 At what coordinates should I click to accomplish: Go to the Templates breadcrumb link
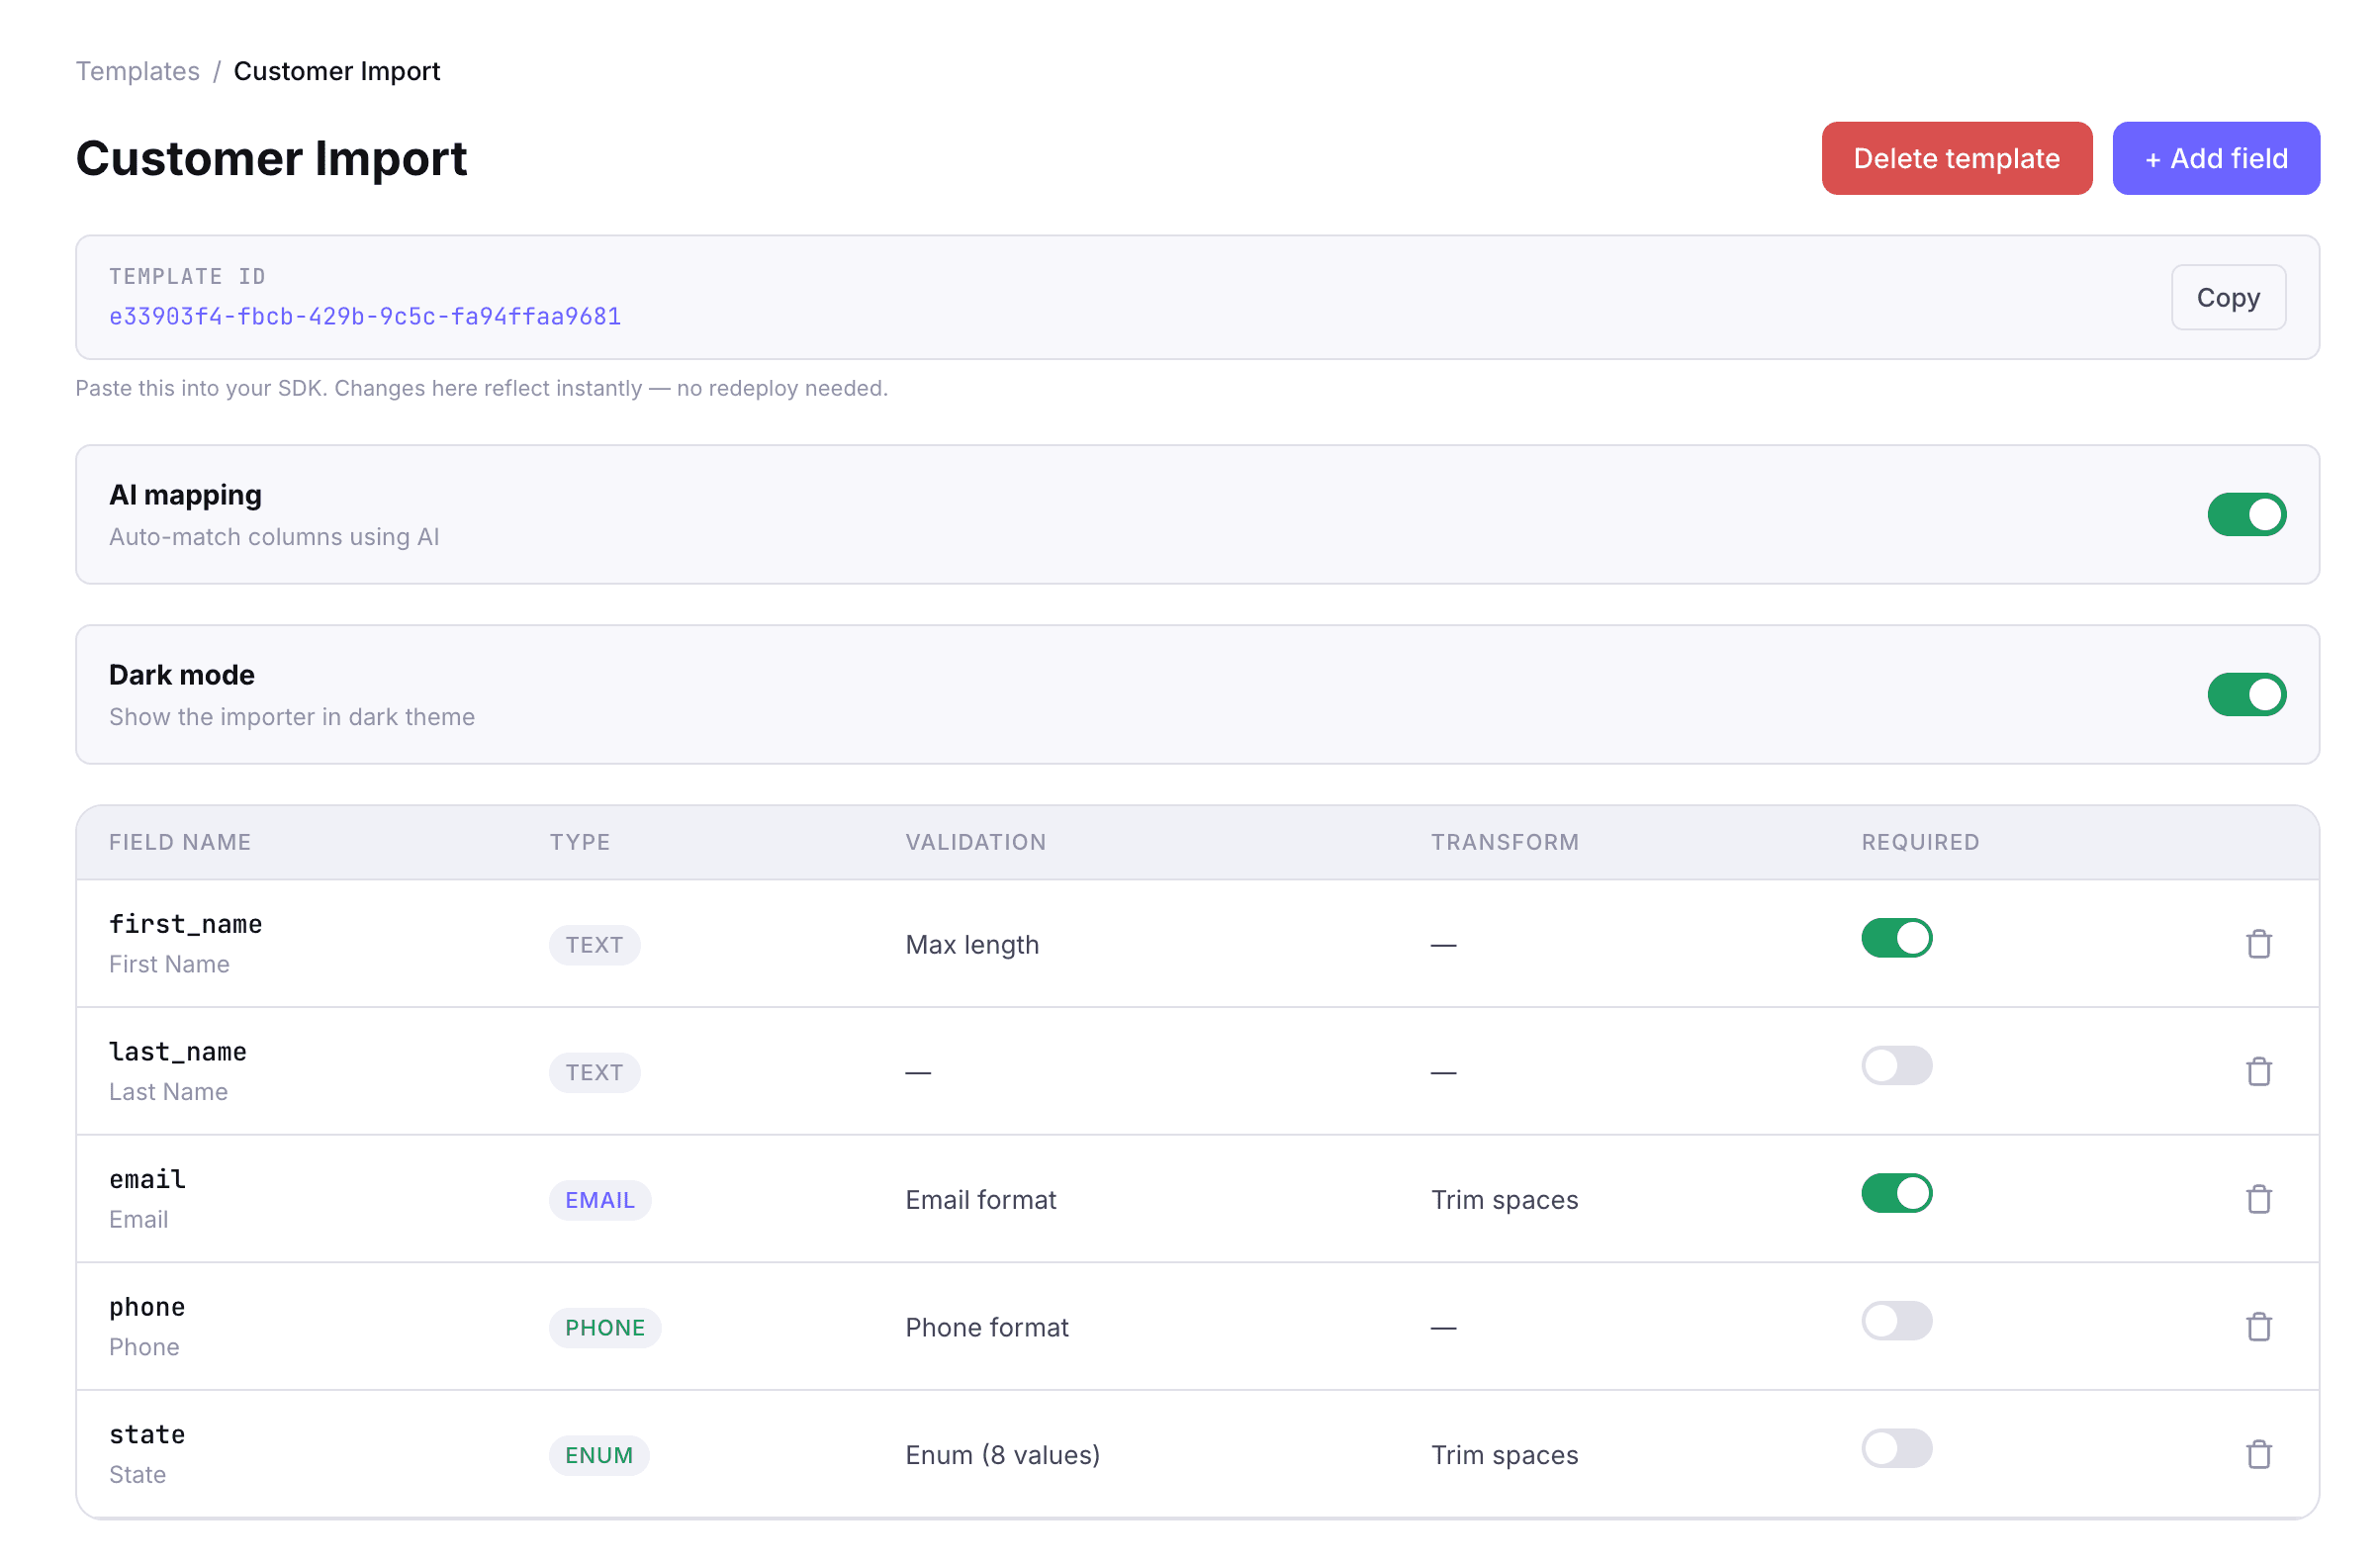[138, 71]
